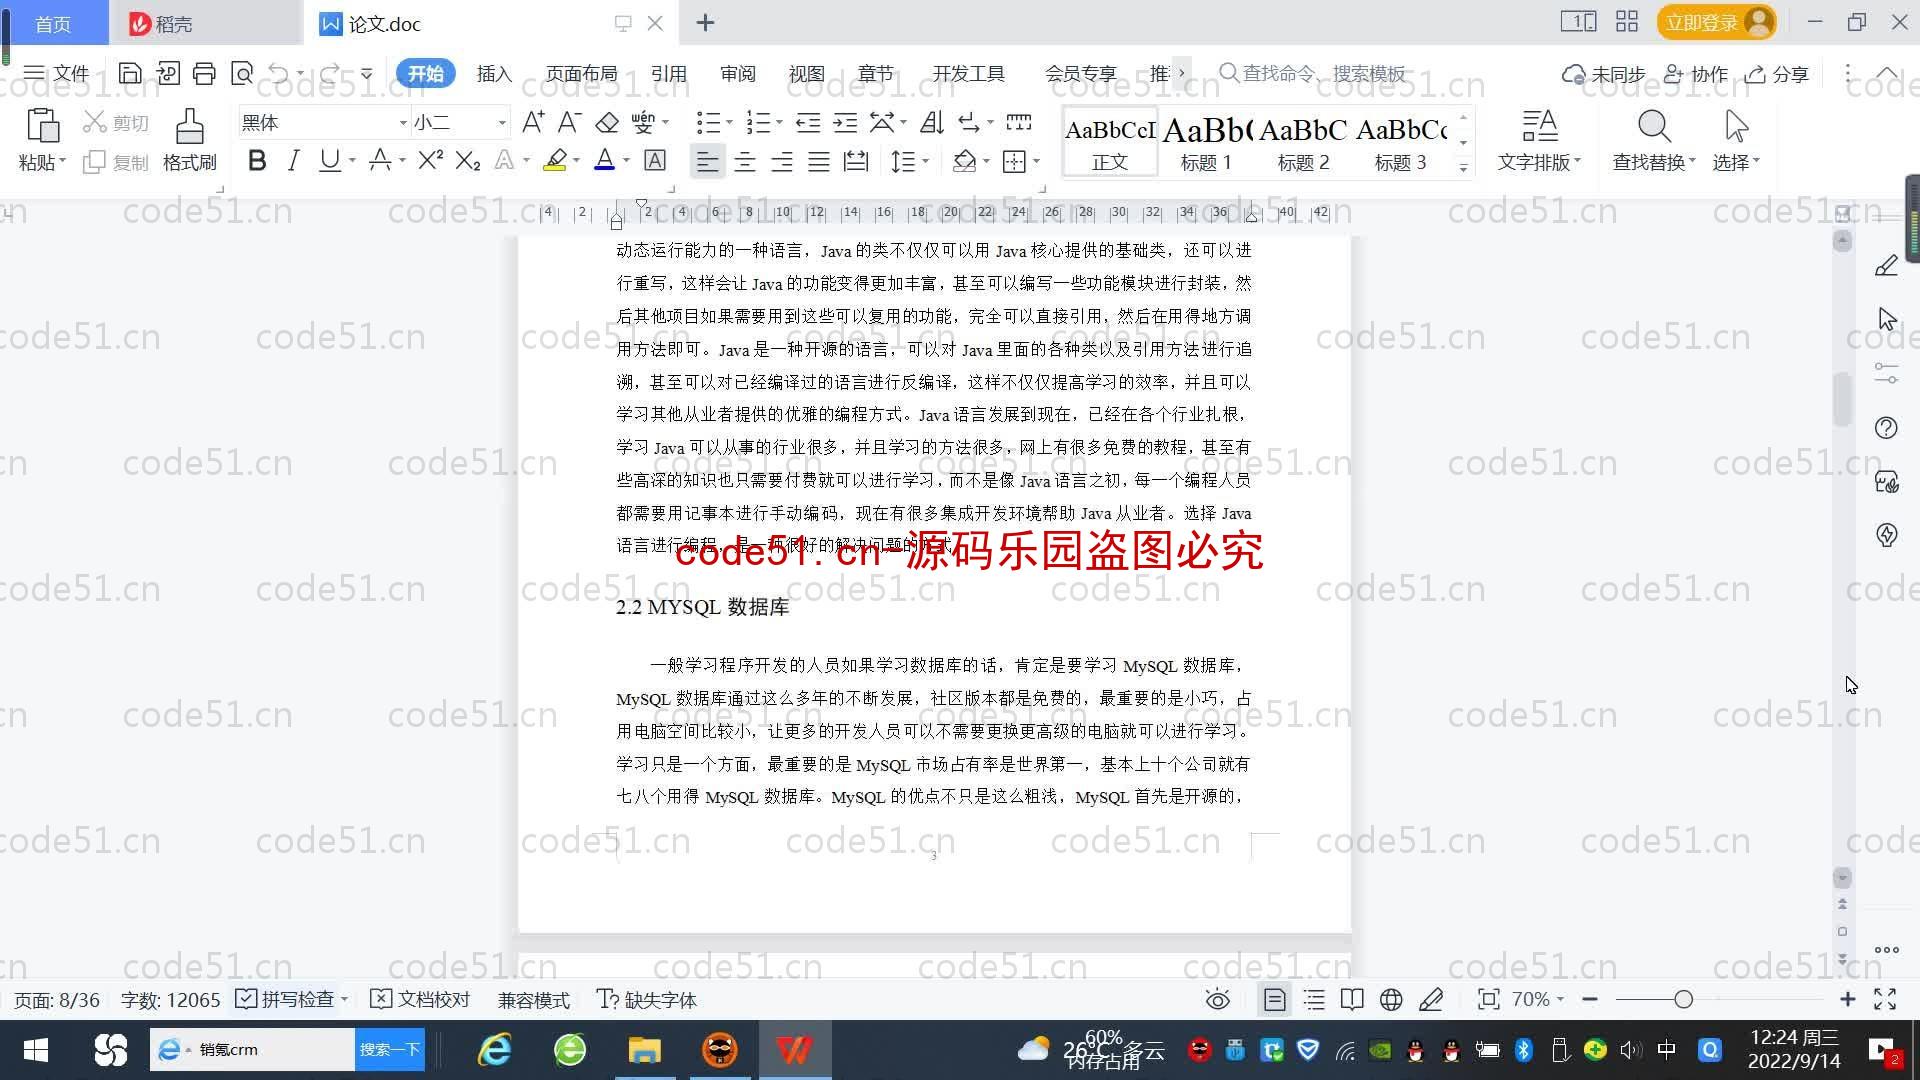1920x1080 pixels.
Task: Click the Print icon in quick toolbar
Action: [204, 73]
